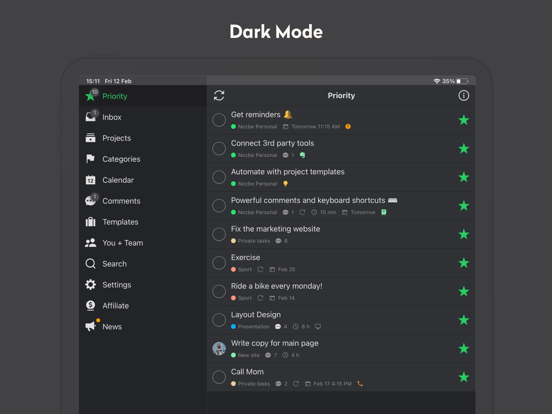Open 'Write copy for main page' task

[x=275, y=343]
